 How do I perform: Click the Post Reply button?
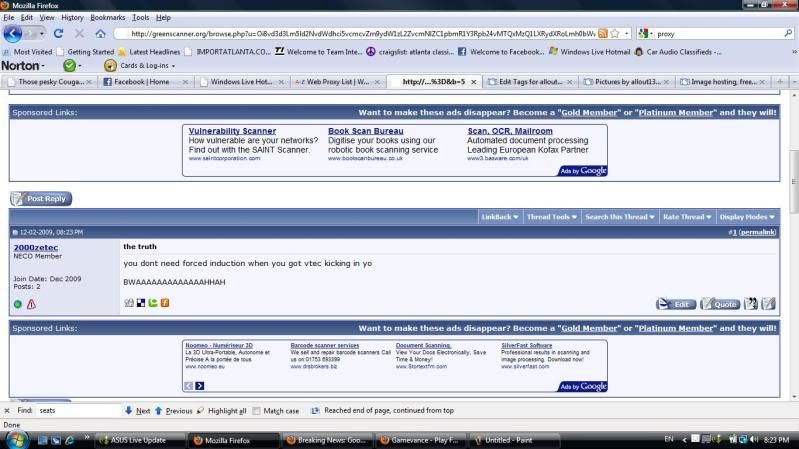click(x=42, y=199)
